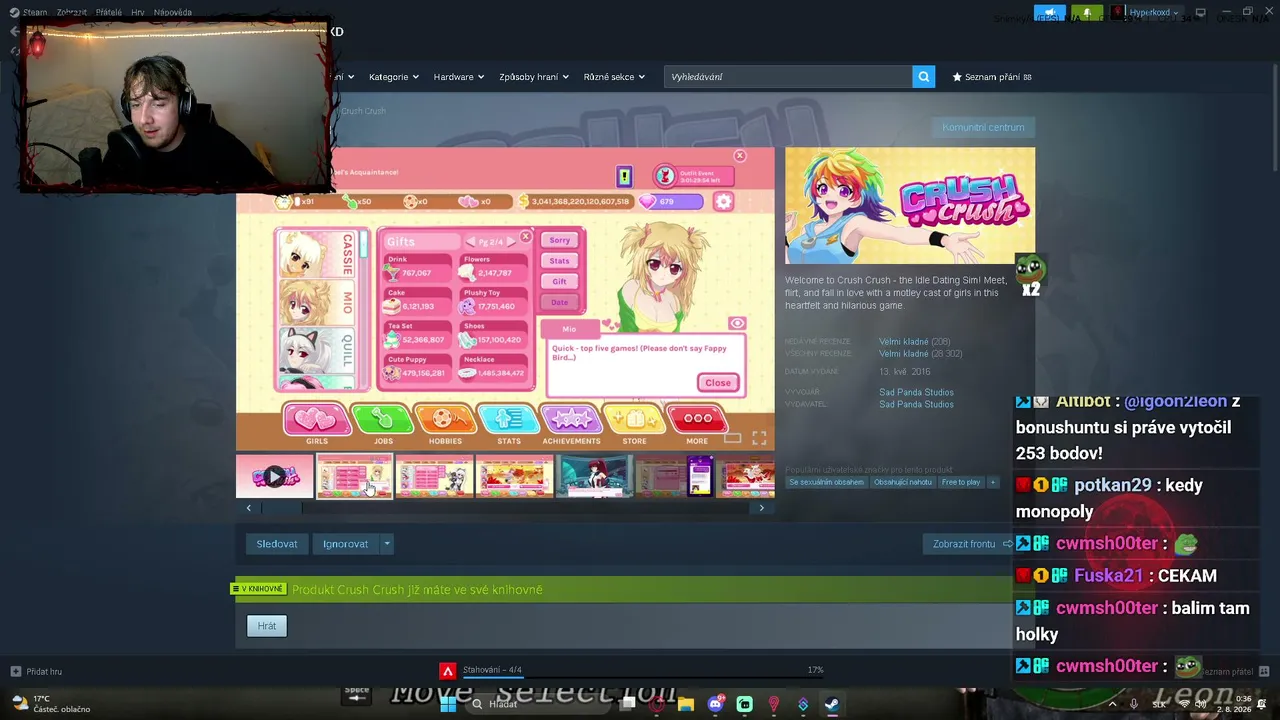Go to previous Gifts page arrow
The width and height of the screenshot is (1280, 720).
[x=471, y=241]
